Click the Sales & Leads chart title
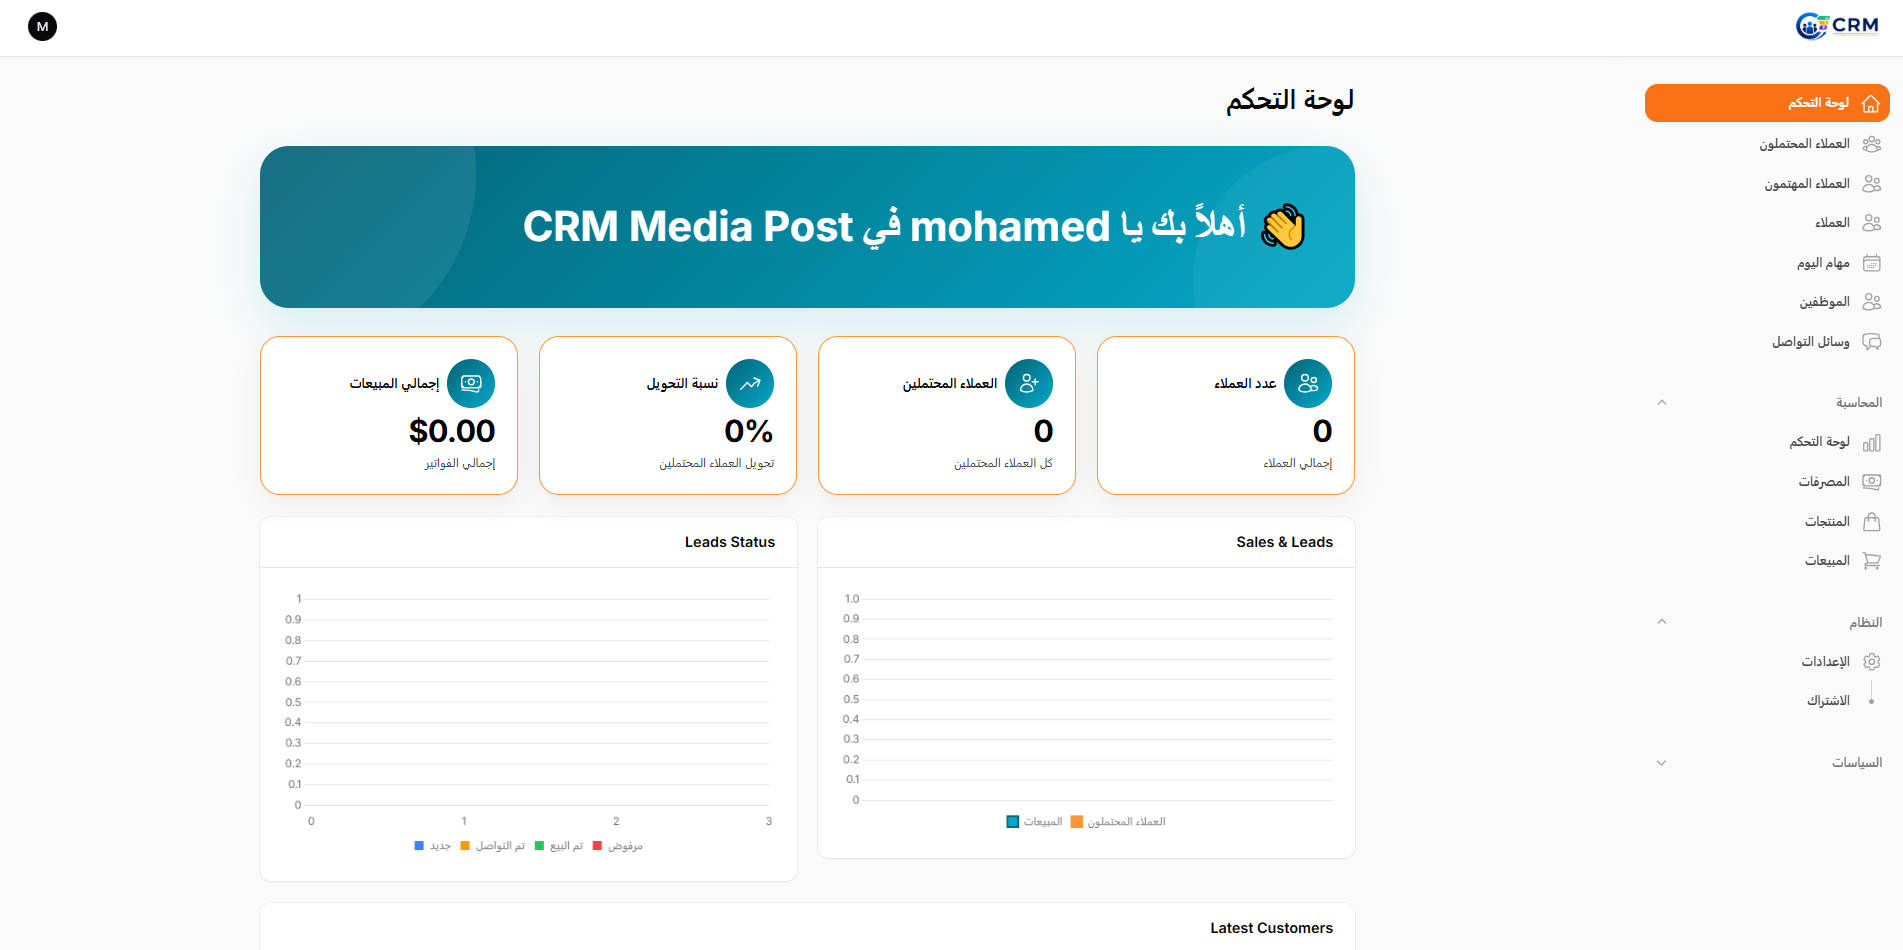 coord(1284,542)
